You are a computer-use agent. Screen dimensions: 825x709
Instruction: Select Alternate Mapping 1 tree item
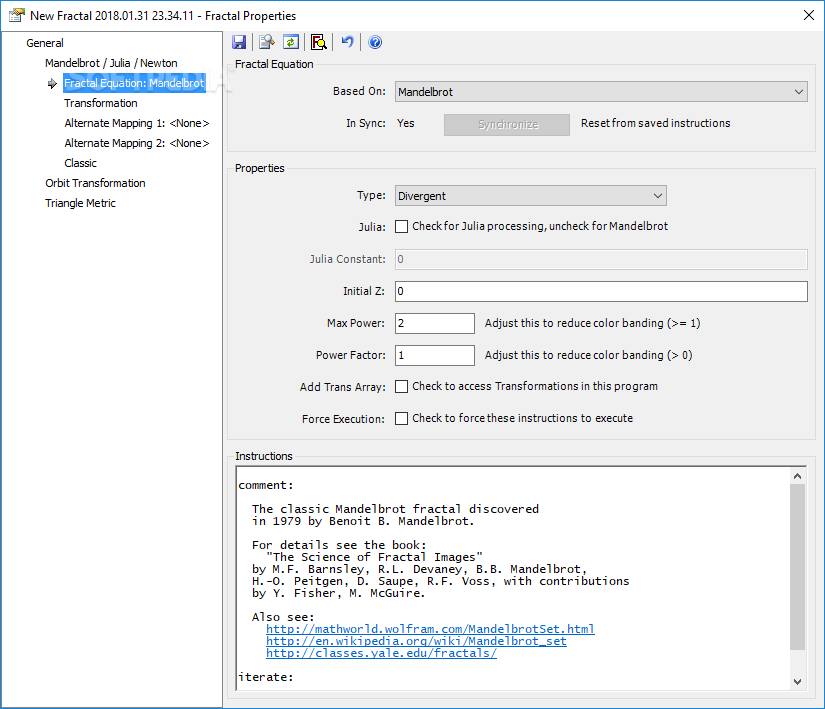tap(137, 123)
